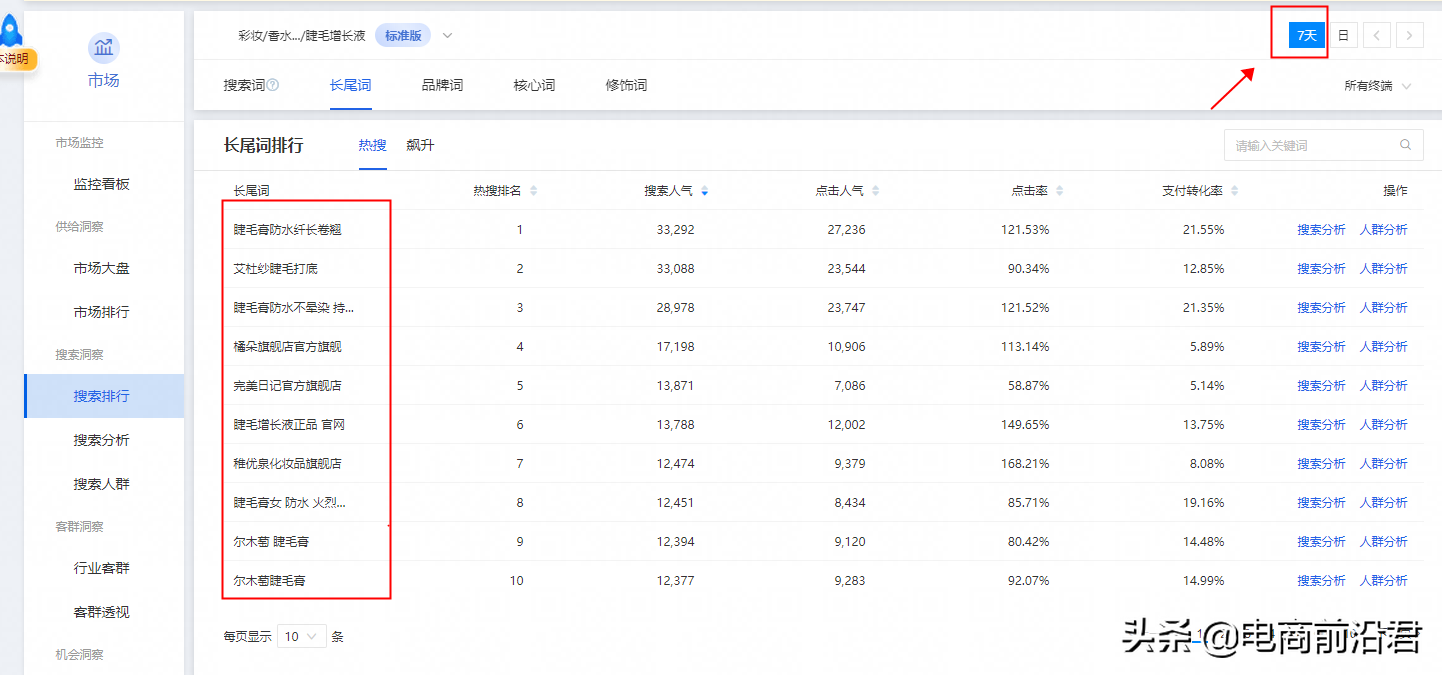1442x675 pixels.
Task: Click the keyword 橘朵旗舰店官方旗舰
Action: tap(288, 347)
